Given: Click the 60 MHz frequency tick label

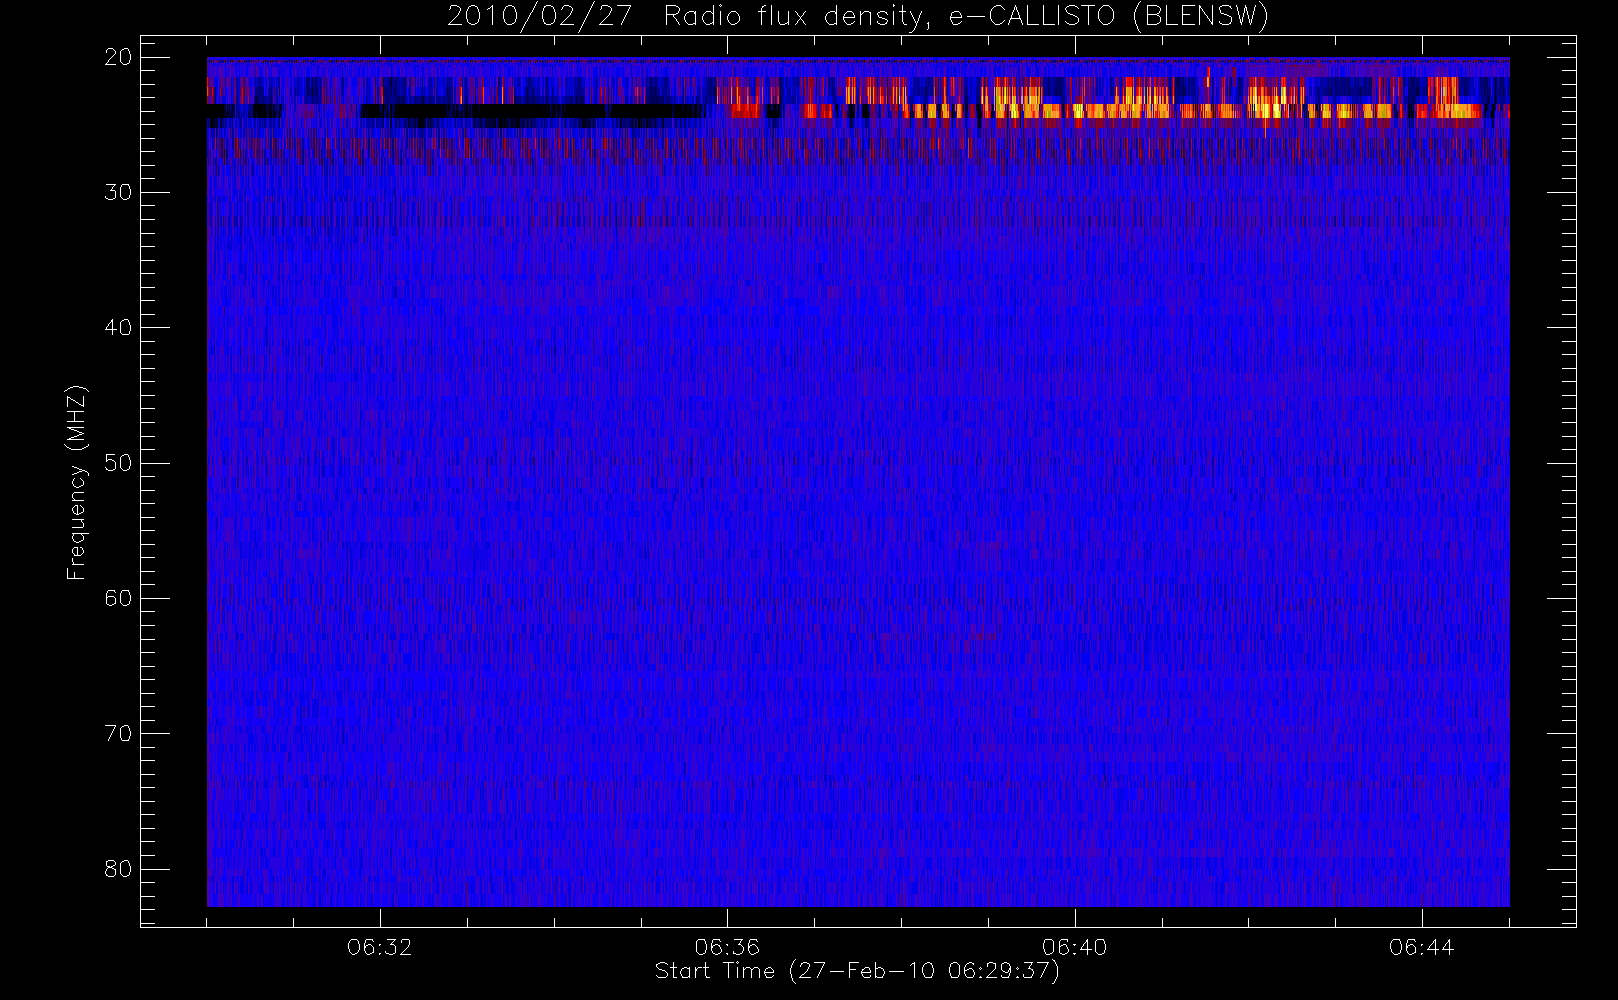Looking at the screenshot, I should click(118, 598).
